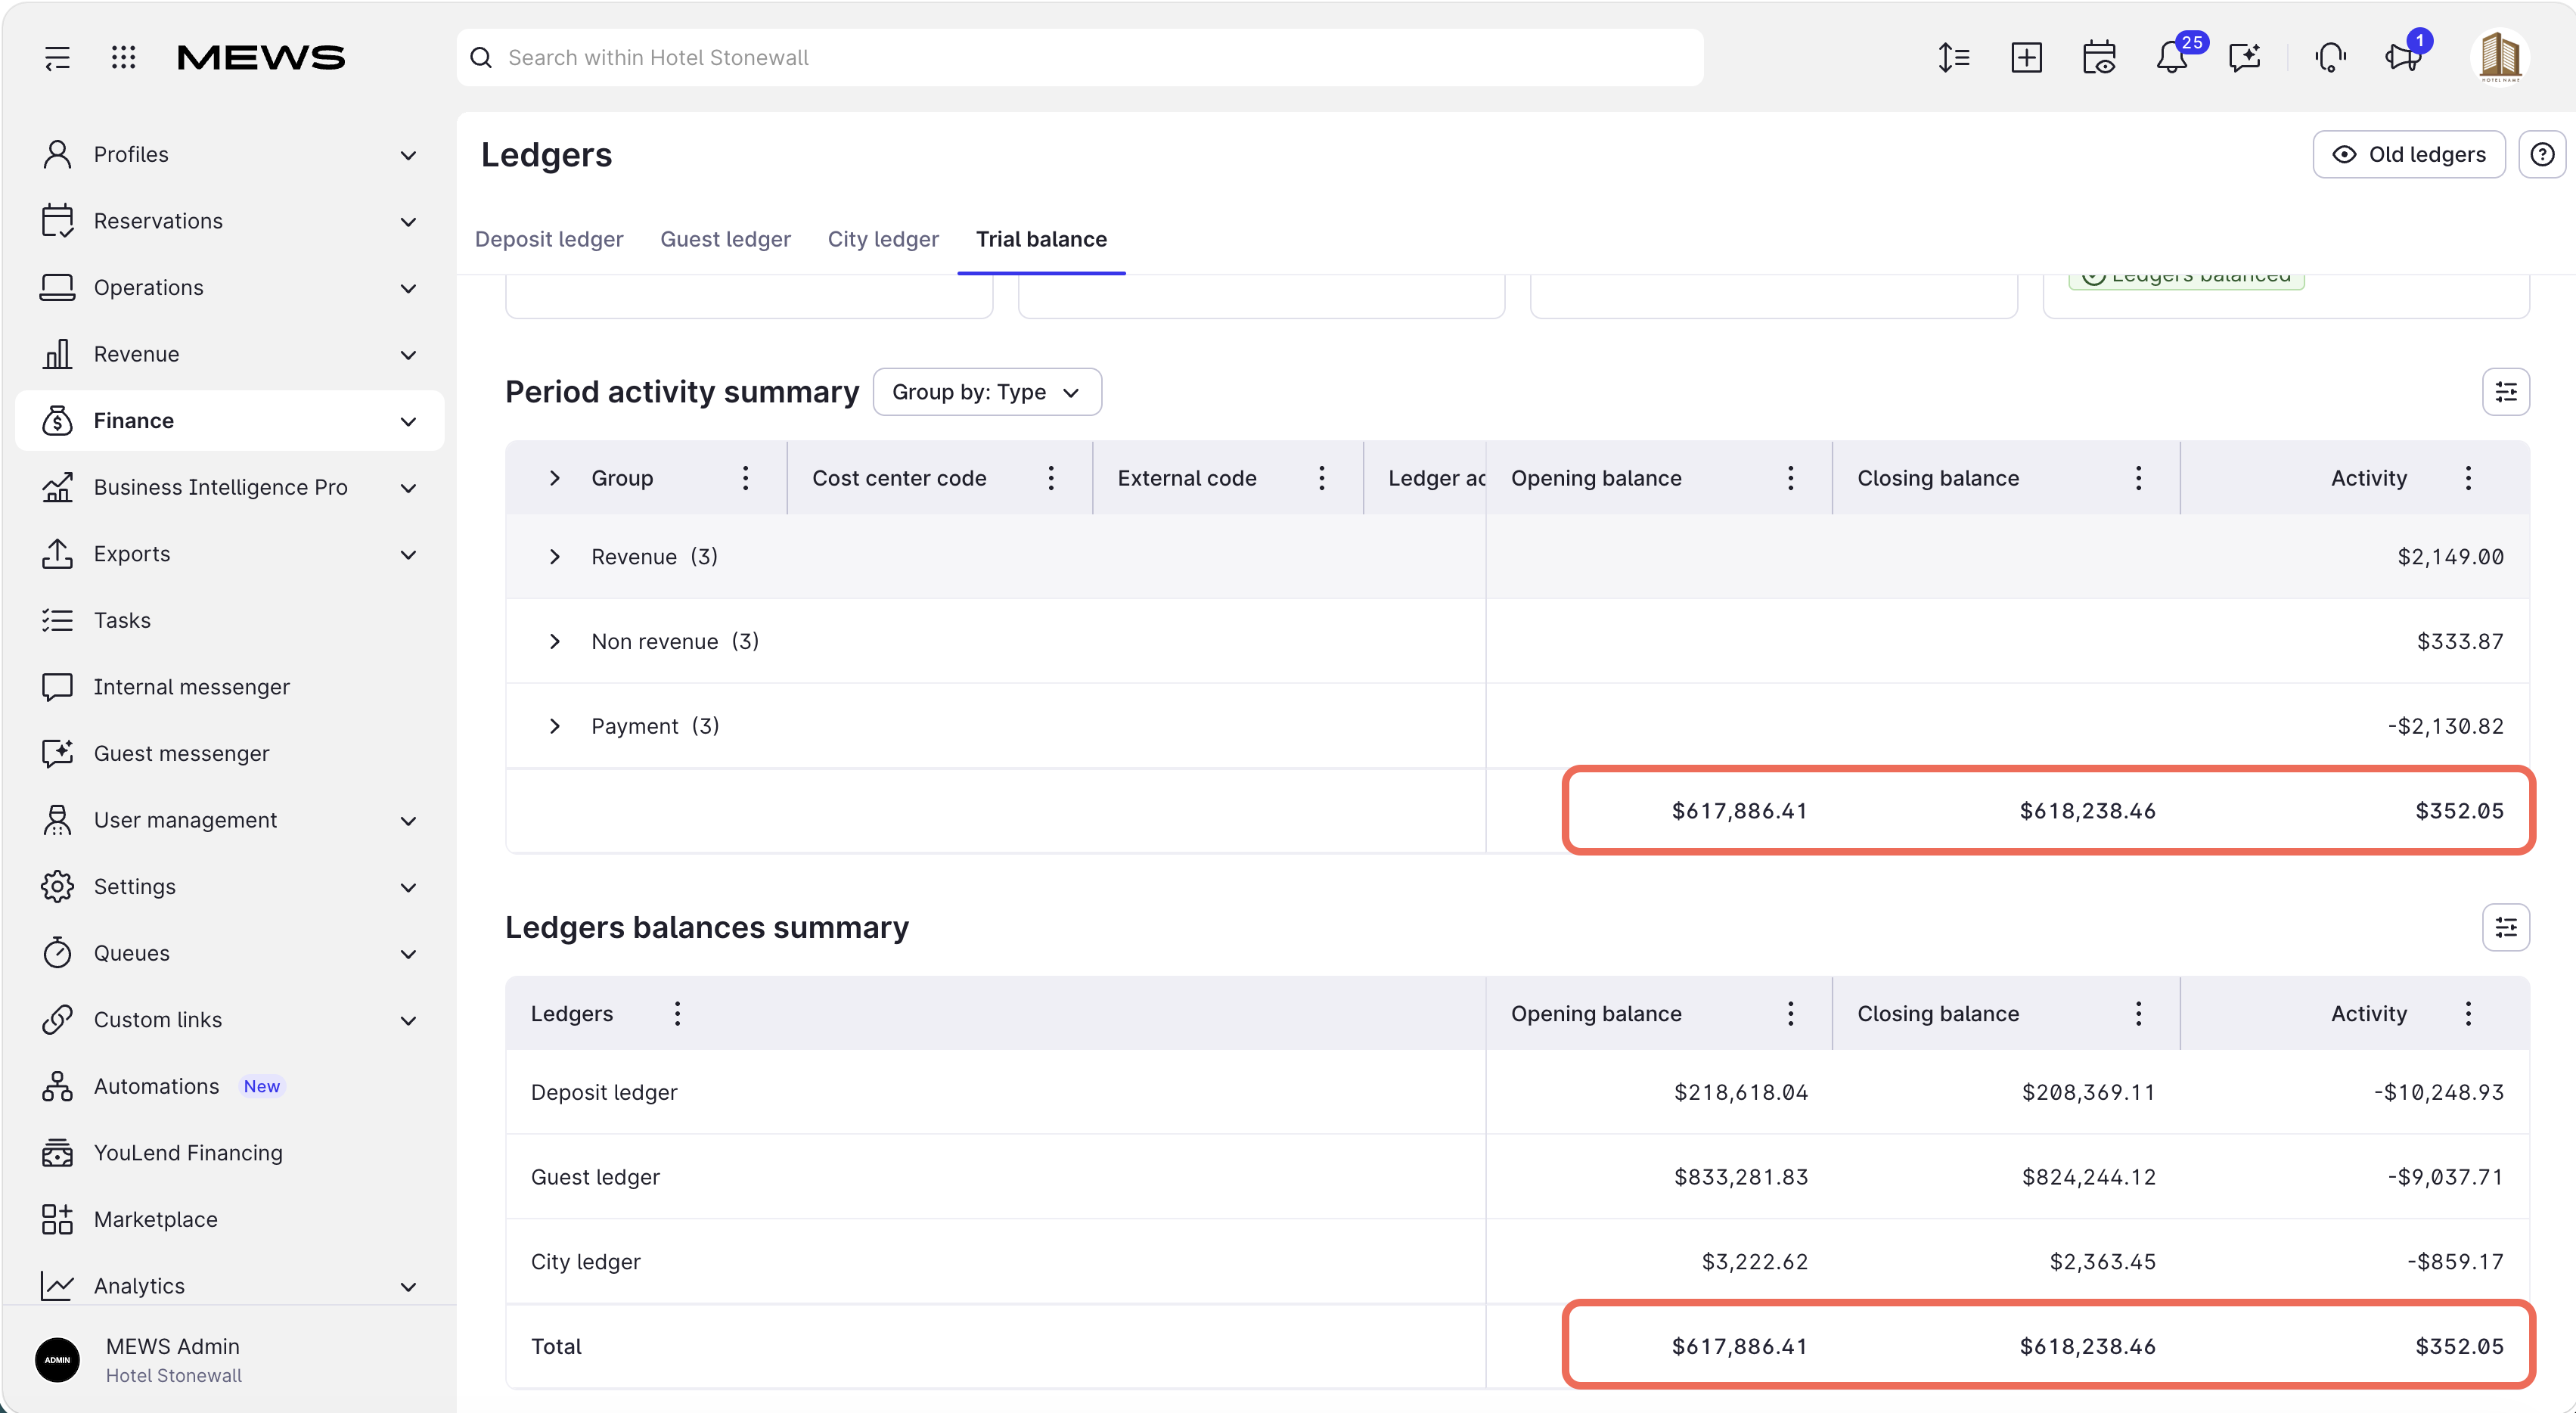The width and height of the screenshot is (2576, 1413).
Task: Open the calendar view icon in top bar
Action: [2099, 57]
